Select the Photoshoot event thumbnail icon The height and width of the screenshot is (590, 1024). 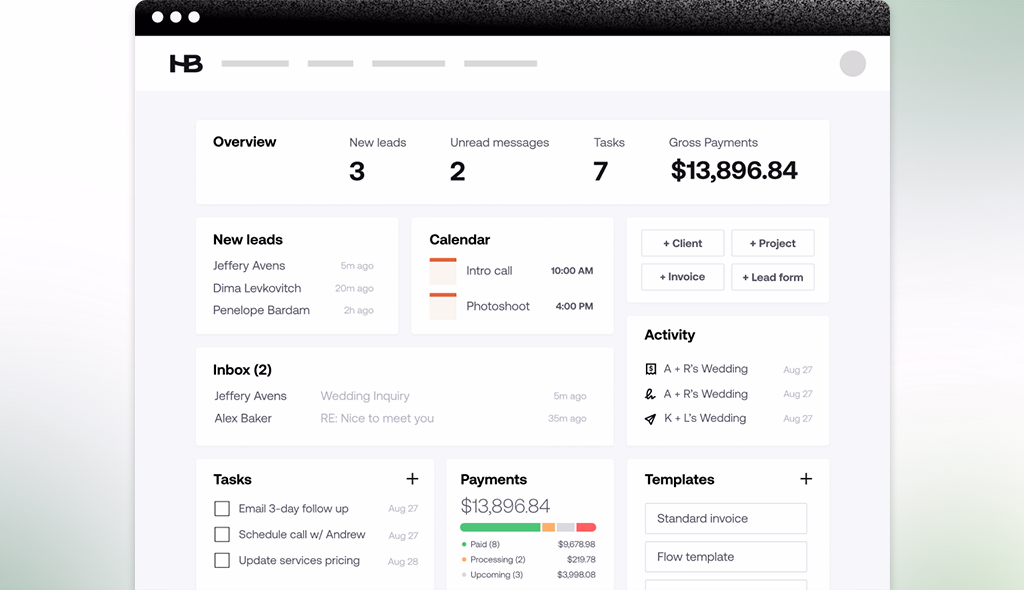[442, 306]
